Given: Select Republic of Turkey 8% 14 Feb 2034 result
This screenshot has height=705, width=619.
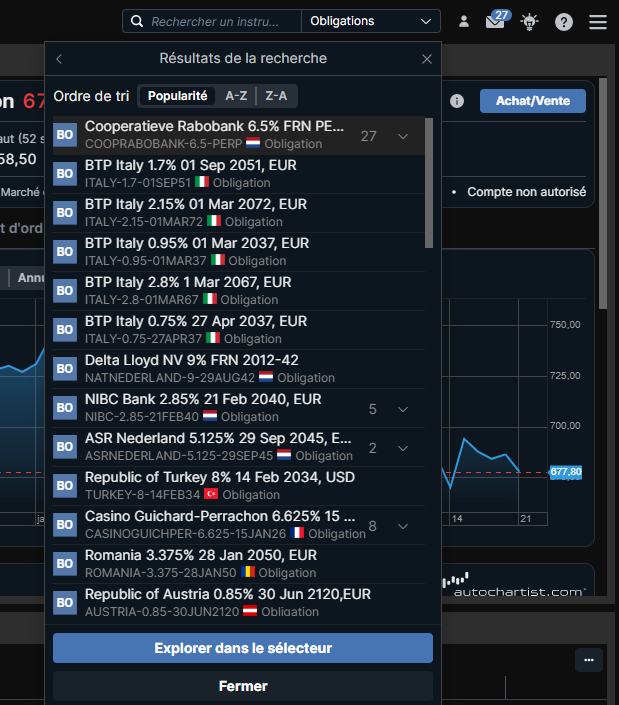Looking at the screenshot, I should coord(239,486).
